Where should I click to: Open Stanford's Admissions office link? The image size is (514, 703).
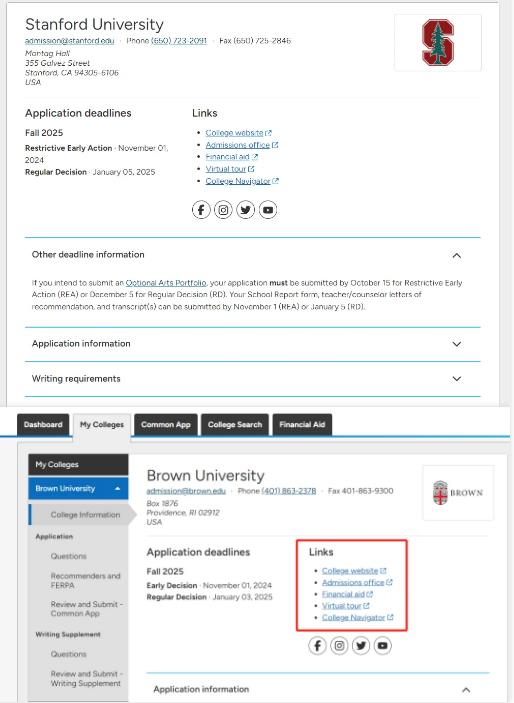242,145
